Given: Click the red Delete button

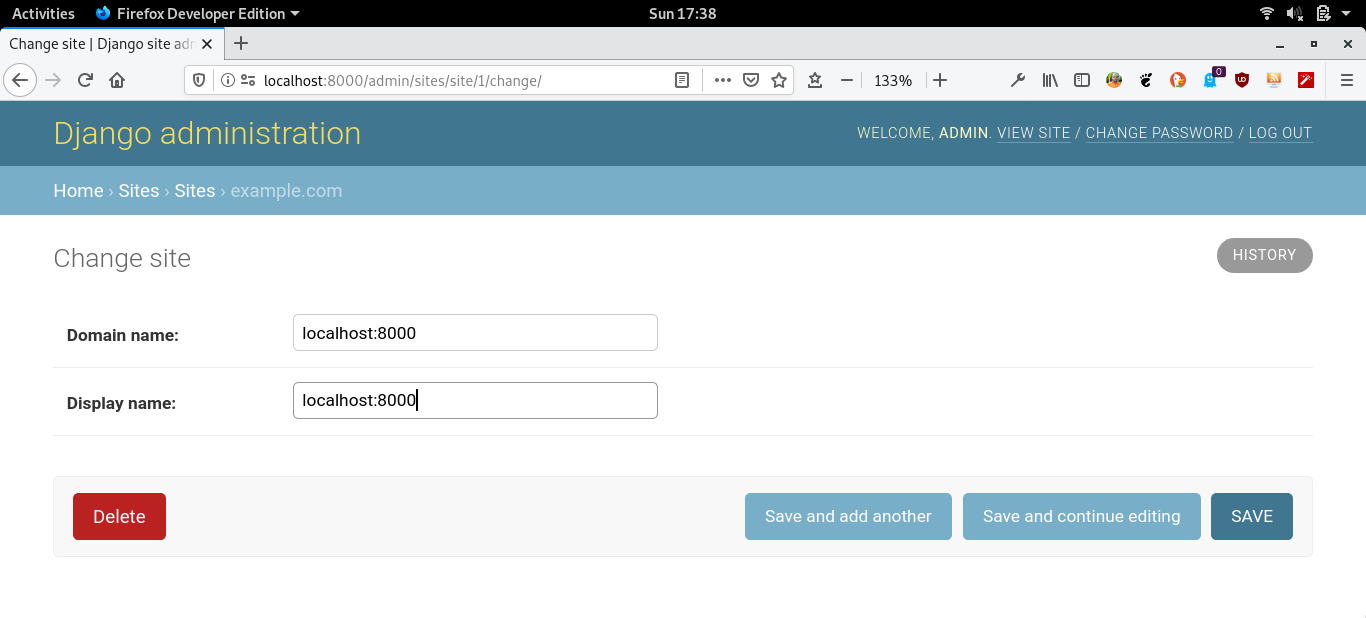Looking at the screenshot, I should pos(119,516).
